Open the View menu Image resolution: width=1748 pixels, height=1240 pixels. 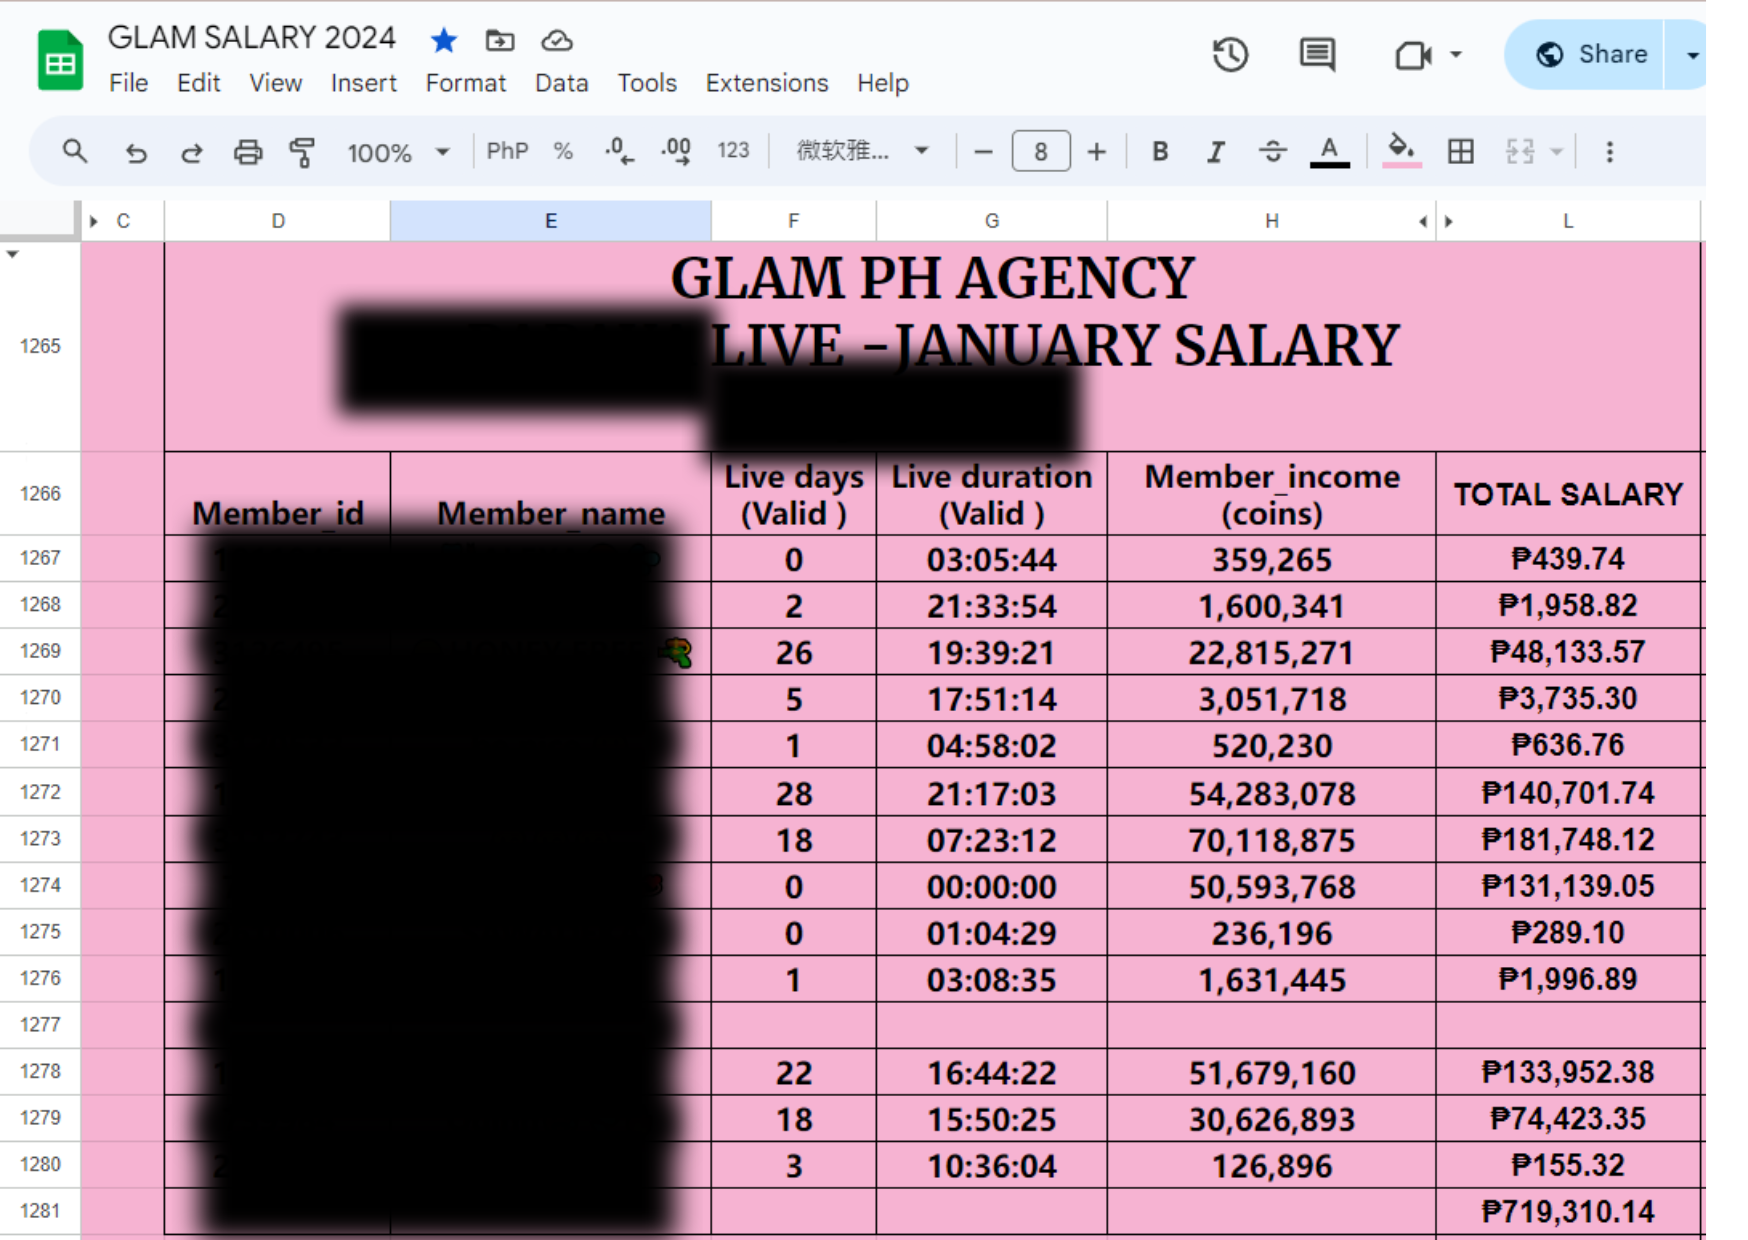[275, 83]
